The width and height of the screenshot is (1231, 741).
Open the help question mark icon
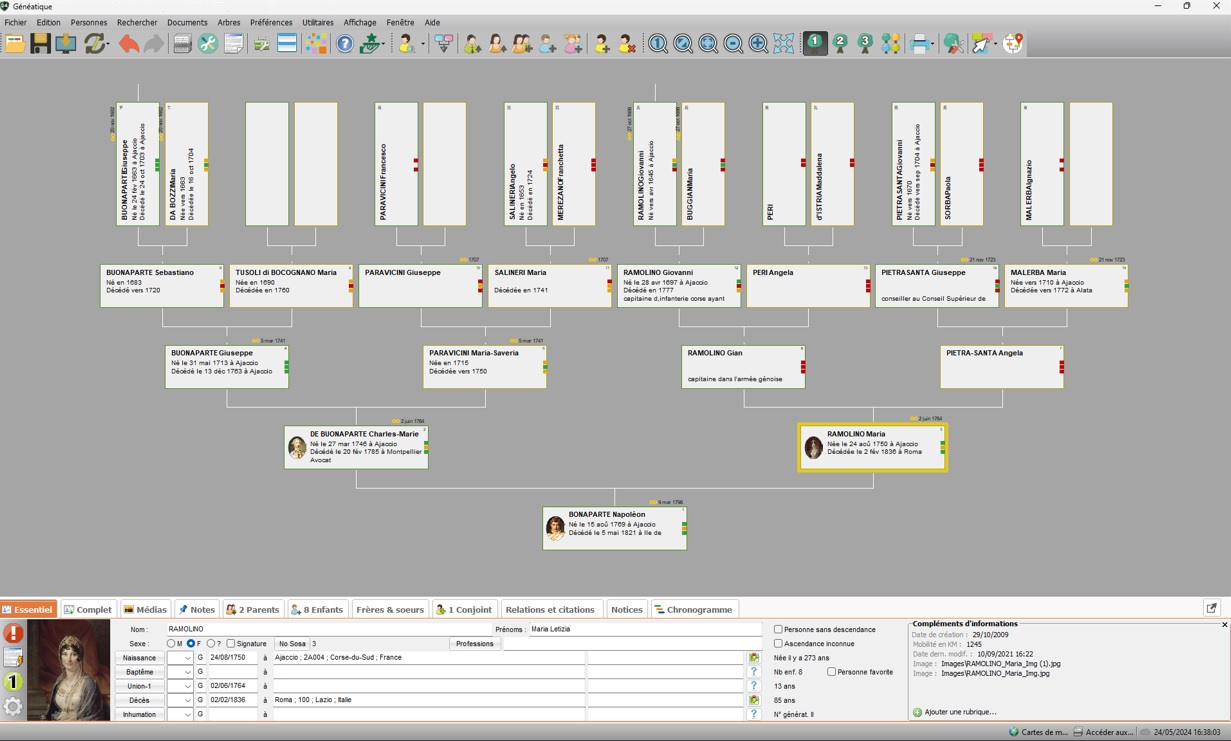pos(345,44)
